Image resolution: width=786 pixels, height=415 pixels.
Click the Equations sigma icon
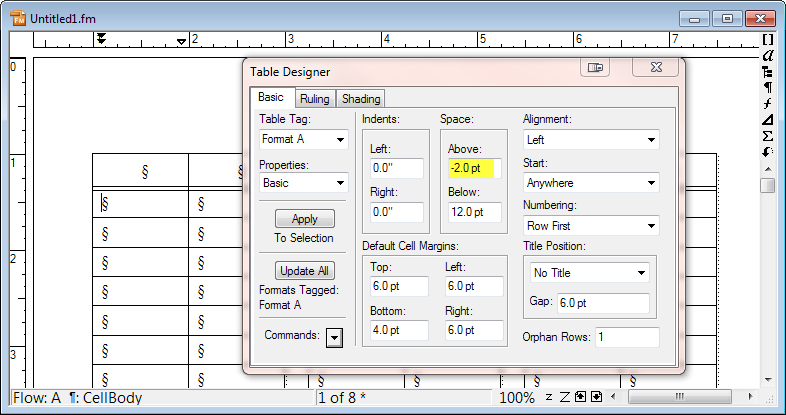(x=768, y=135)
